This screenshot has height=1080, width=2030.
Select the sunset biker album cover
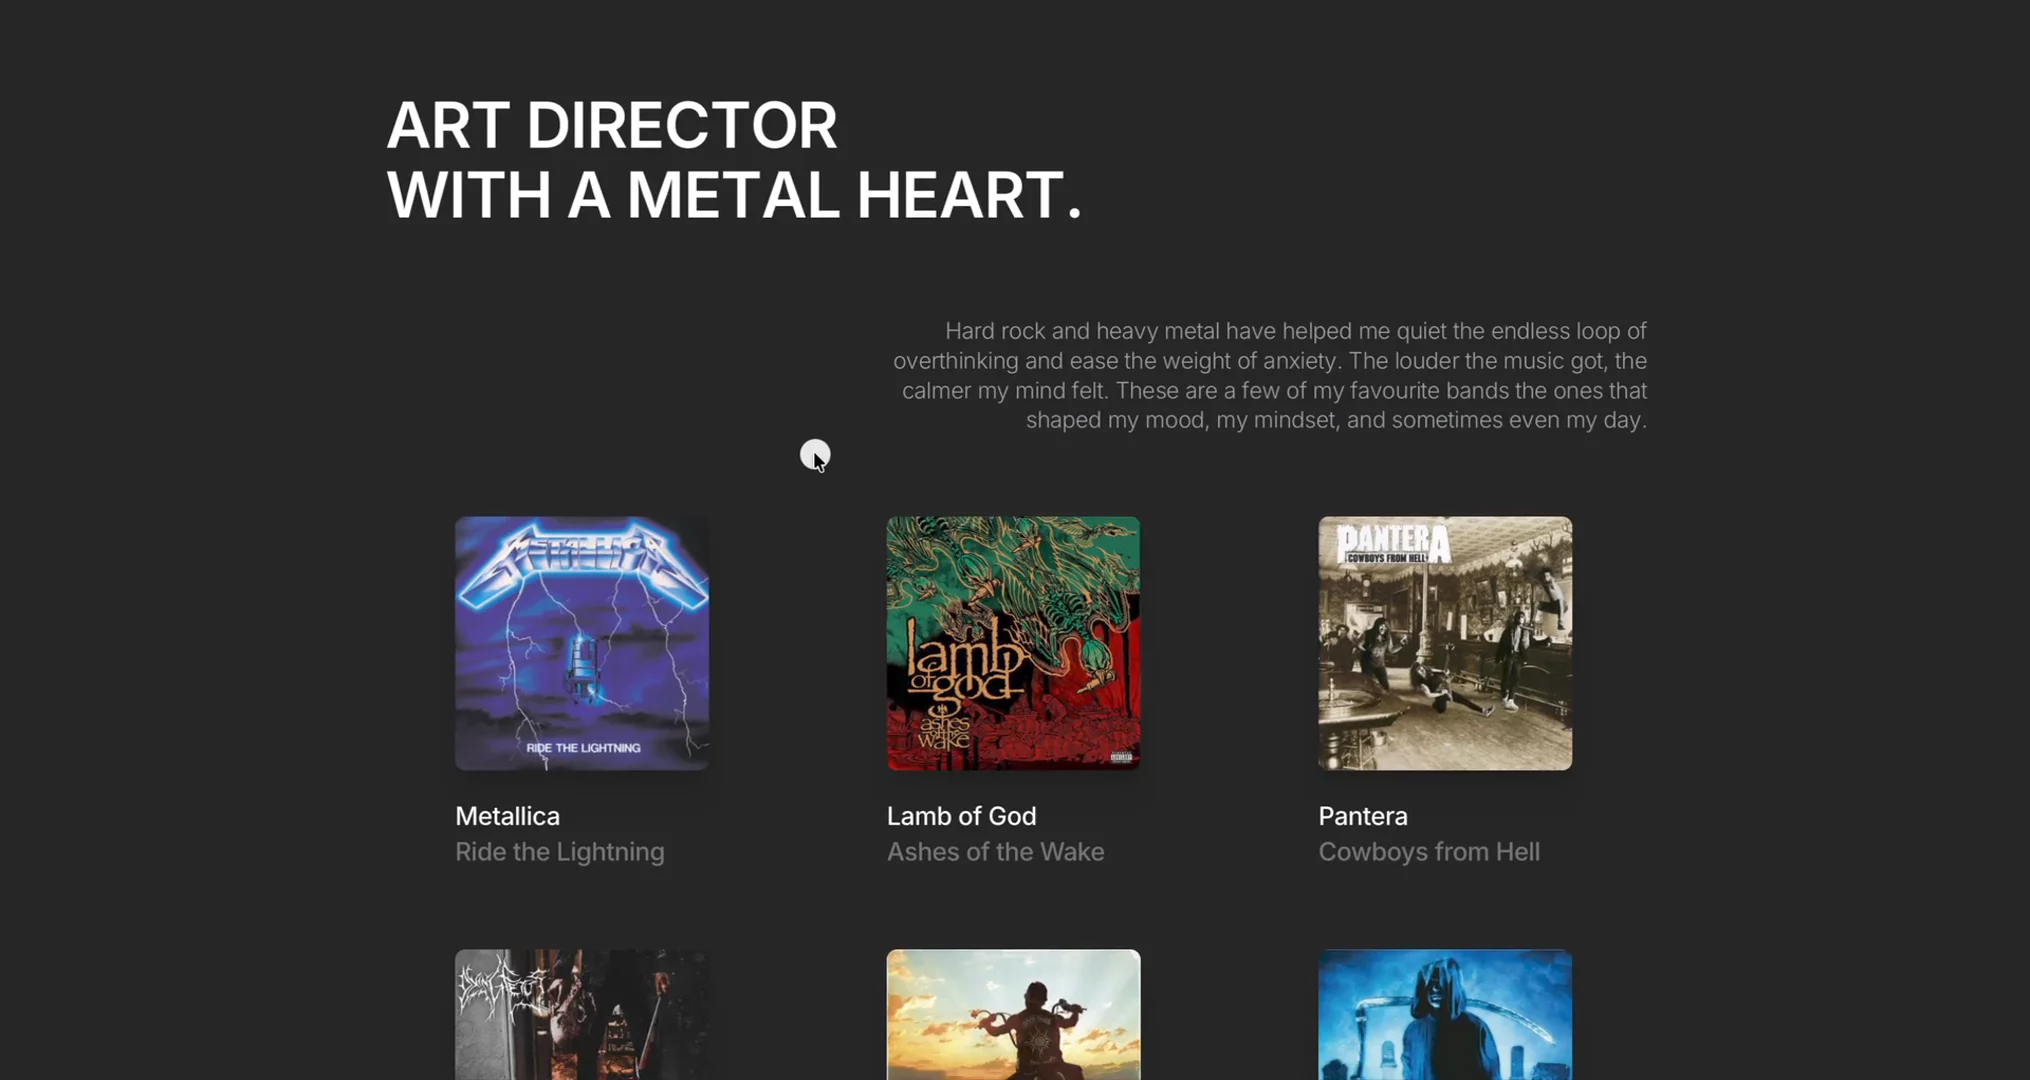(x=1013, y=1014)
